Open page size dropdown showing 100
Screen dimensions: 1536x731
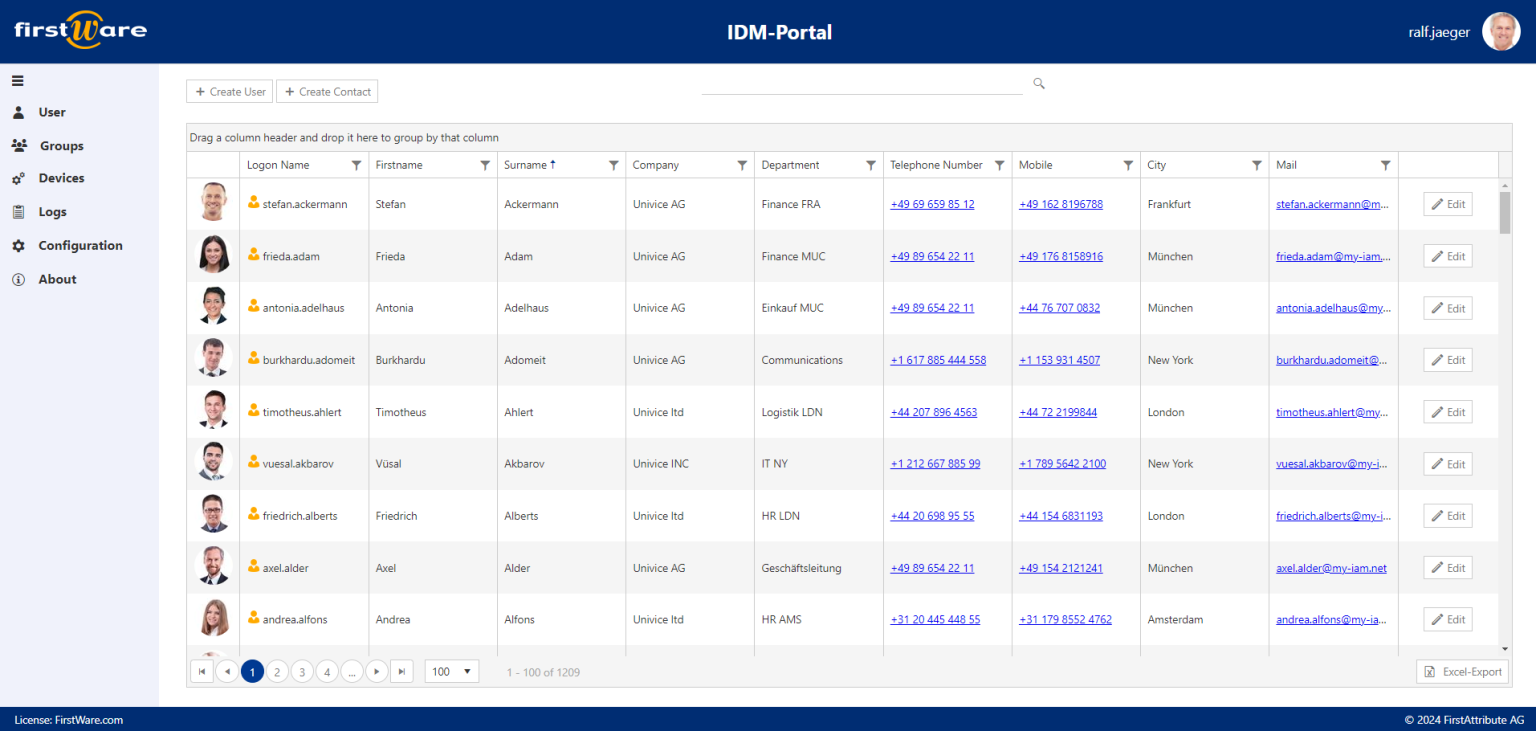[452, 672]
